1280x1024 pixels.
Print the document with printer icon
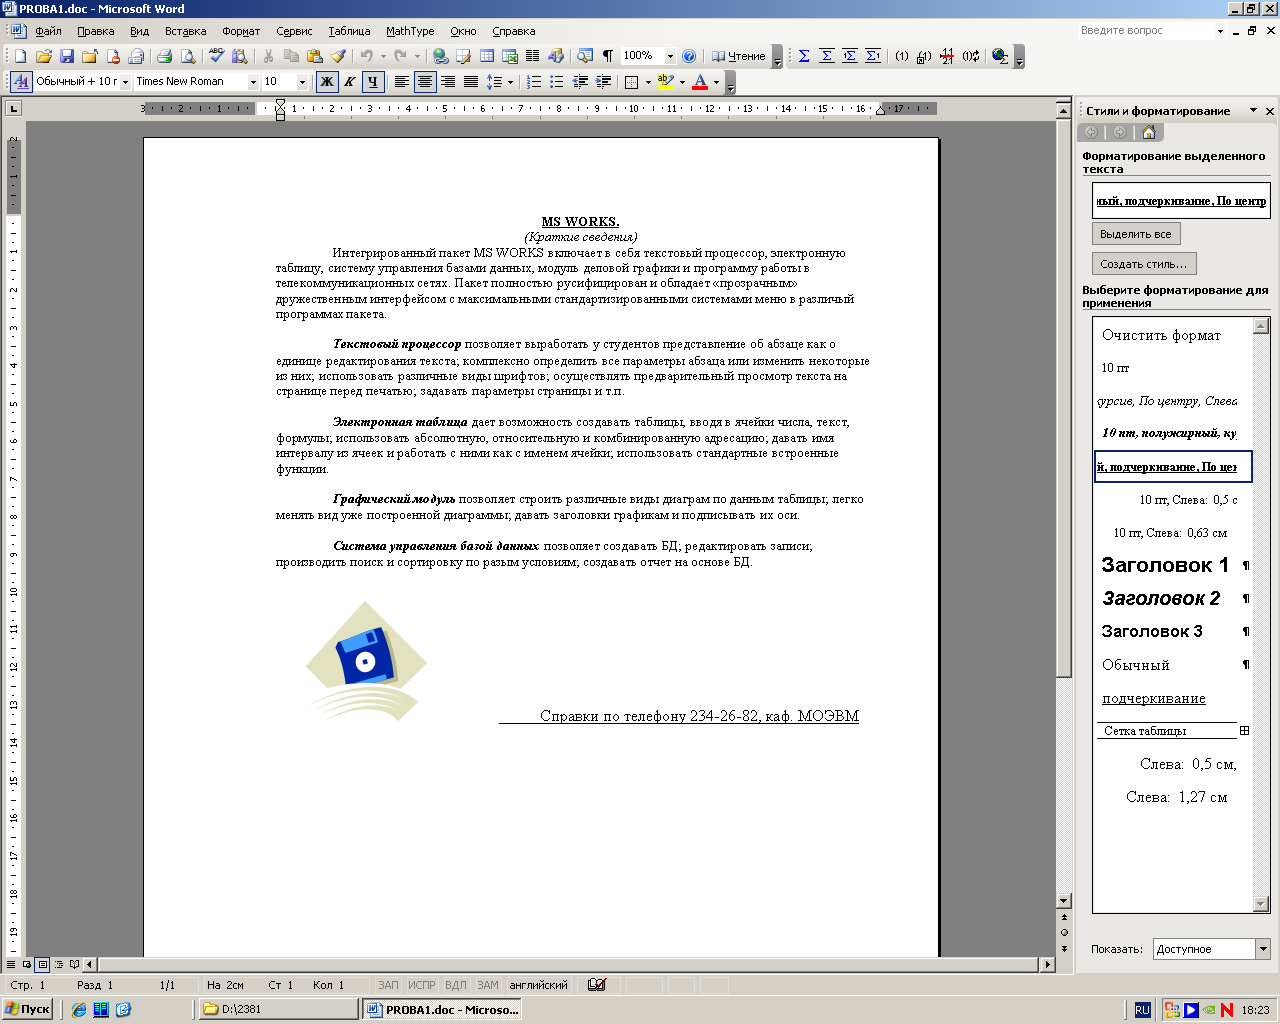pyautogui.click(x=165, y=56)
